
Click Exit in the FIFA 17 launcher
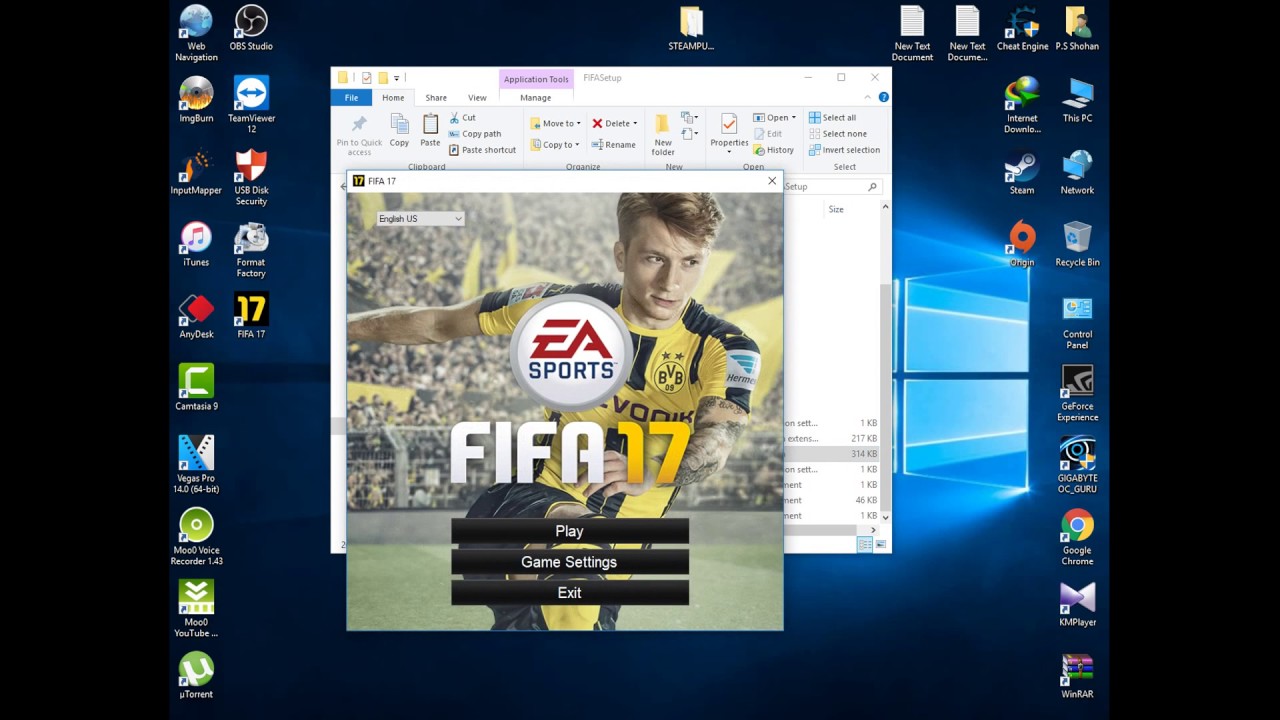coord(569,593)
